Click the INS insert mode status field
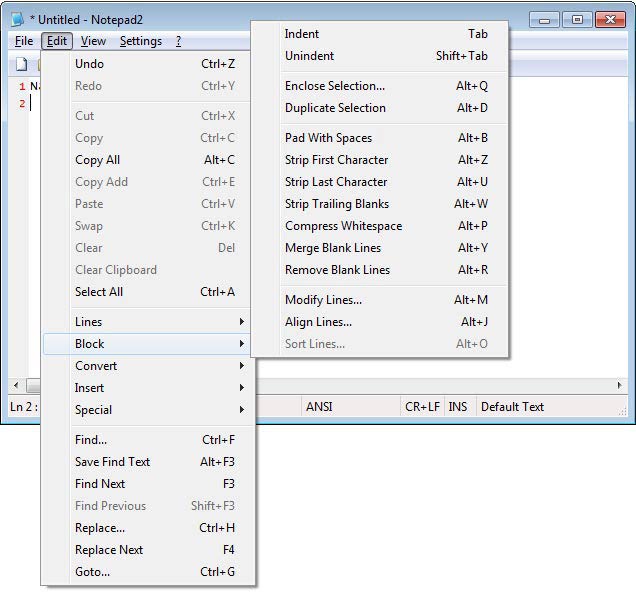Image resolution: width=636 pixels, height=595 pixels. [x=458, y=406]
